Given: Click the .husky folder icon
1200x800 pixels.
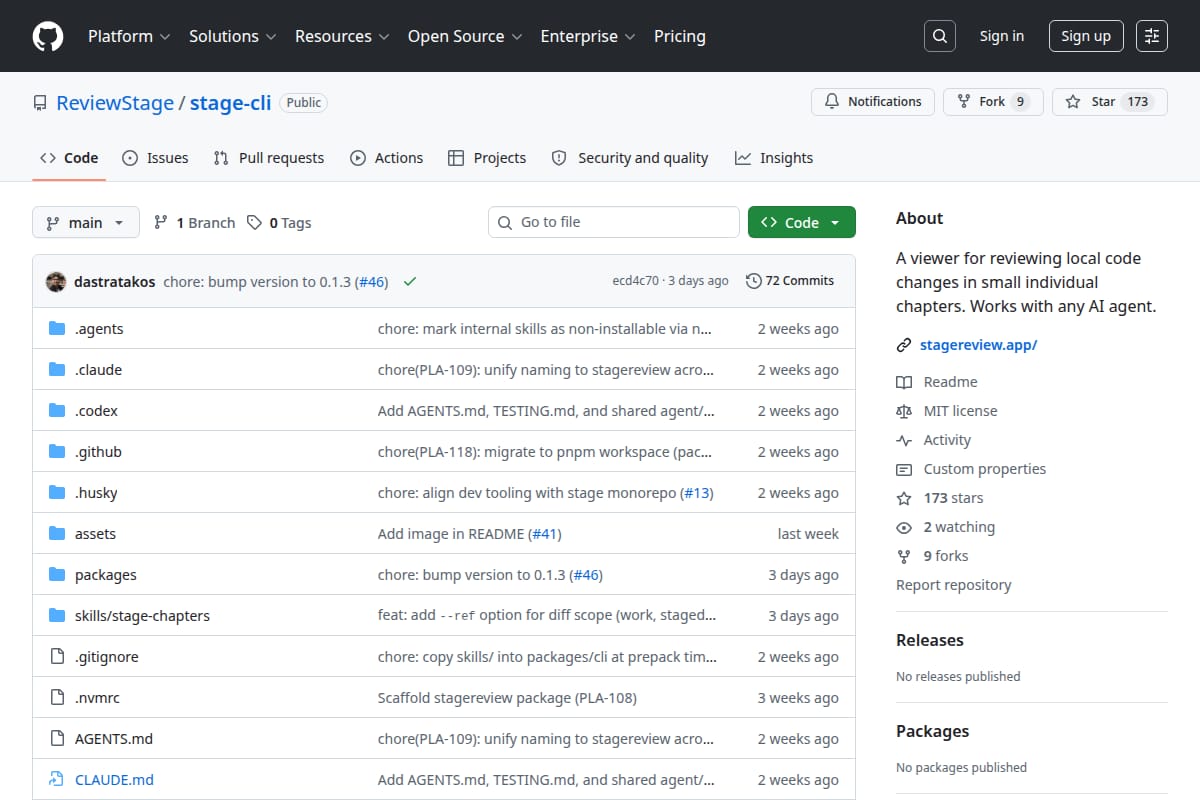Looking at the screenshot, I should 57,493.
